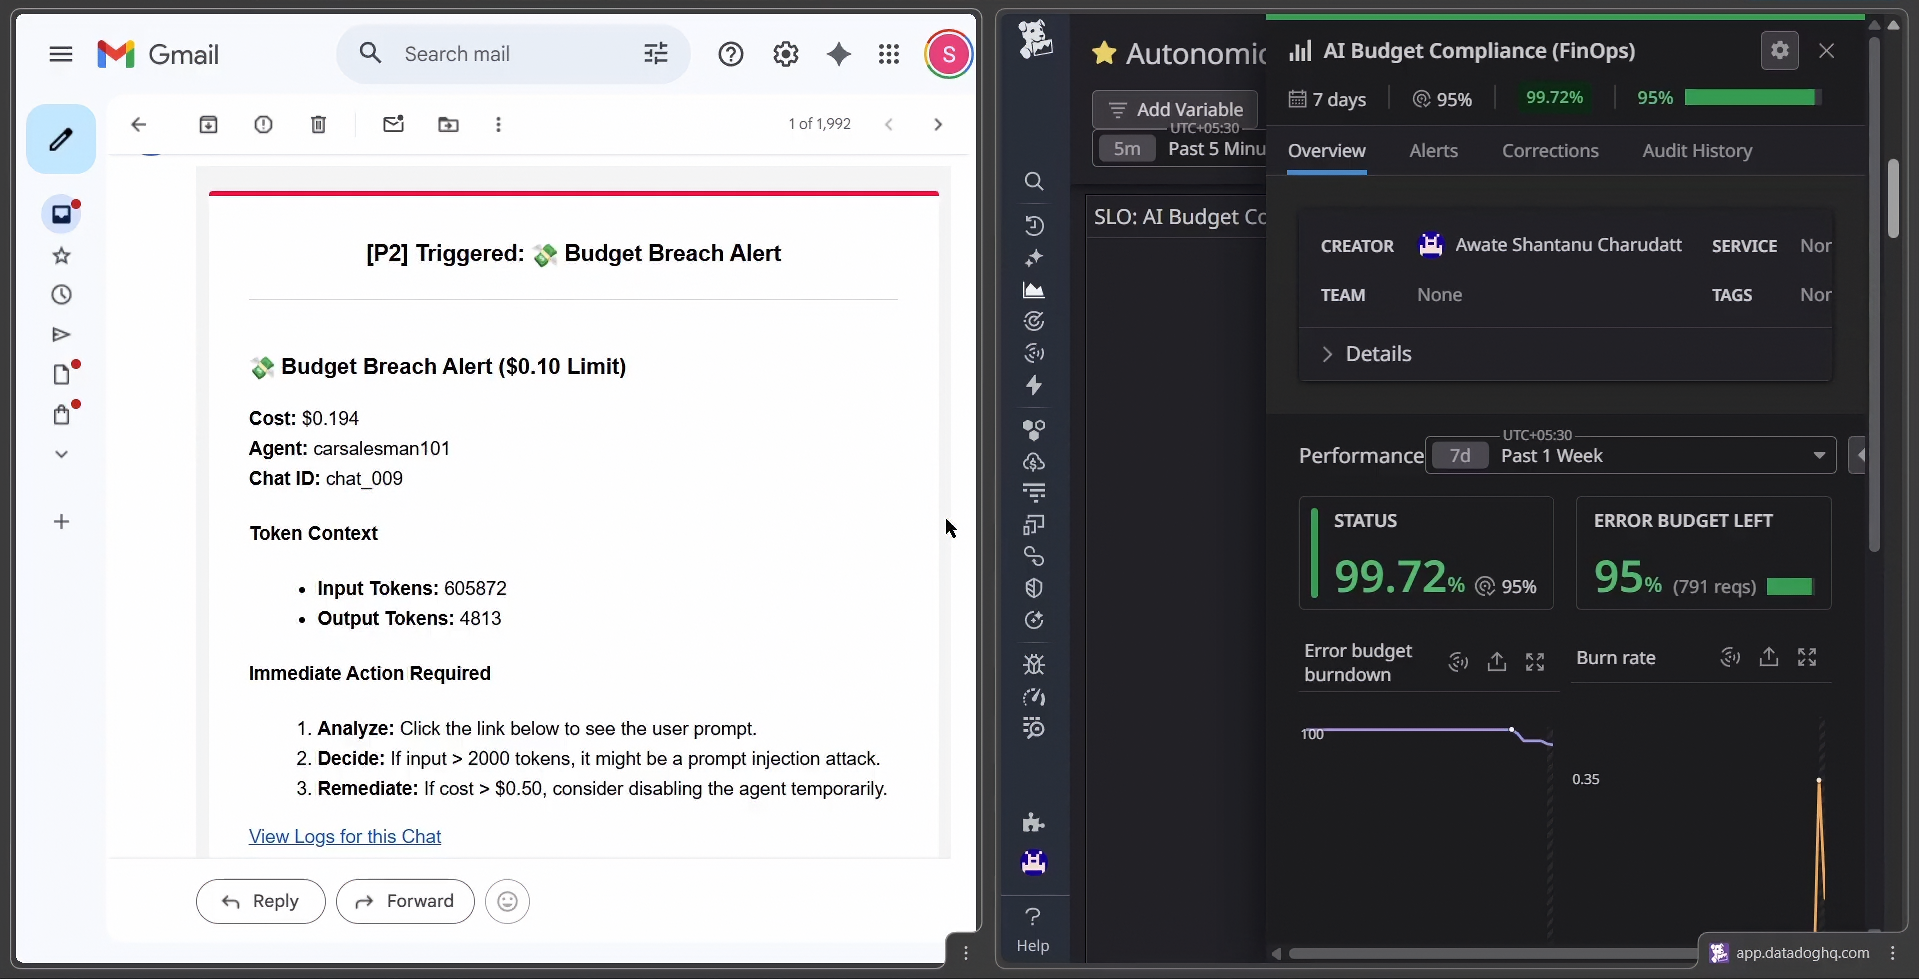Expand the Details section in SLO panel
This screenshot has width=1919, height=979.
point(1367,354)
